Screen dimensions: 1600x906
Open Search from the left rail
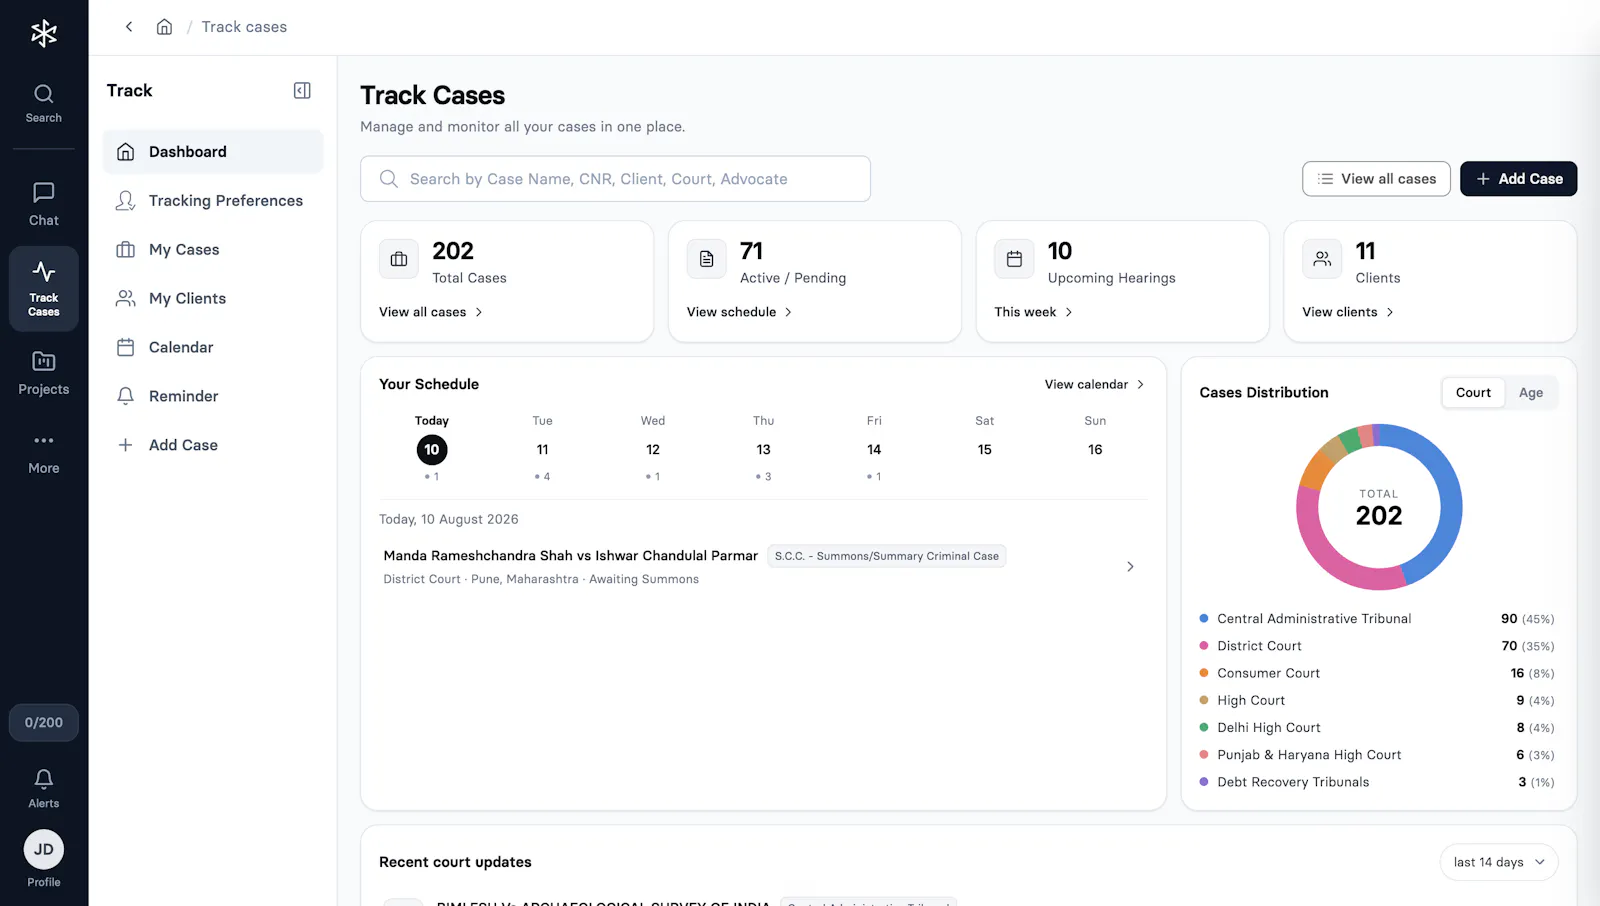tap(43, 104)
